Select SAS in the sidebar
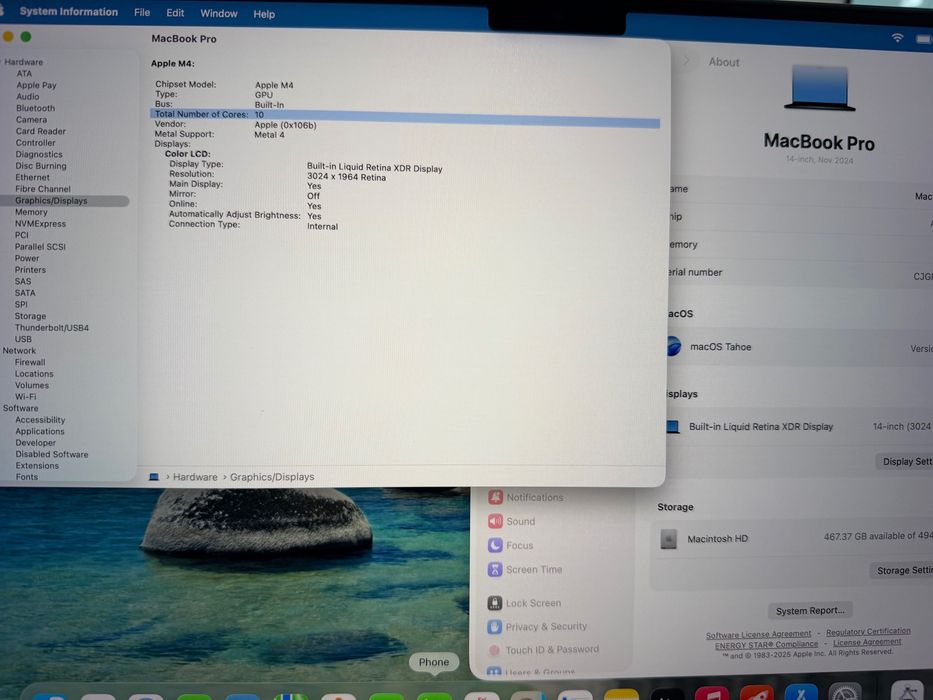933x700 pixels. click(x=23, y=282)
